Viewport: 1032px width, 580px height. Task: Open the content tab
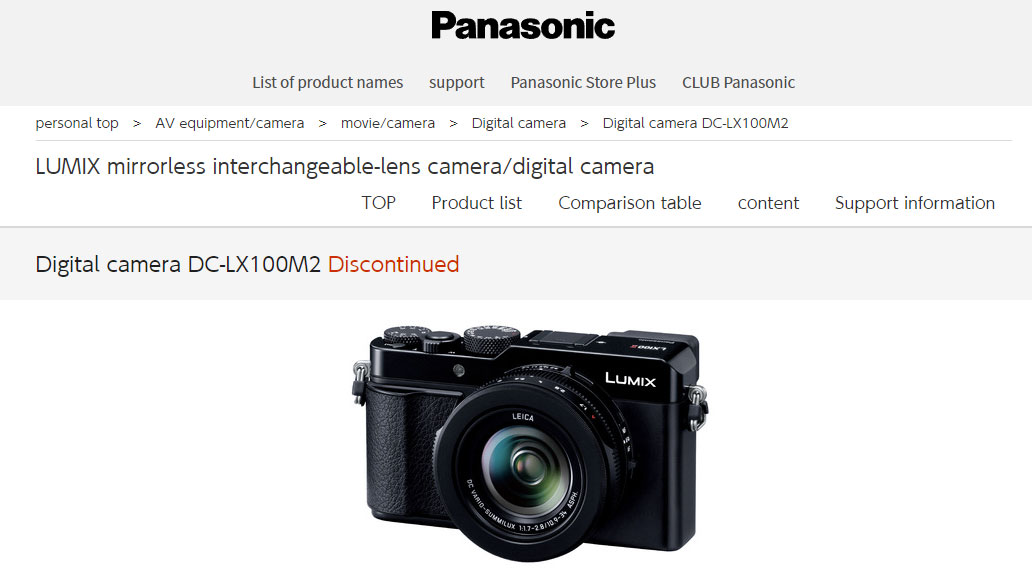tap(768, 203)
